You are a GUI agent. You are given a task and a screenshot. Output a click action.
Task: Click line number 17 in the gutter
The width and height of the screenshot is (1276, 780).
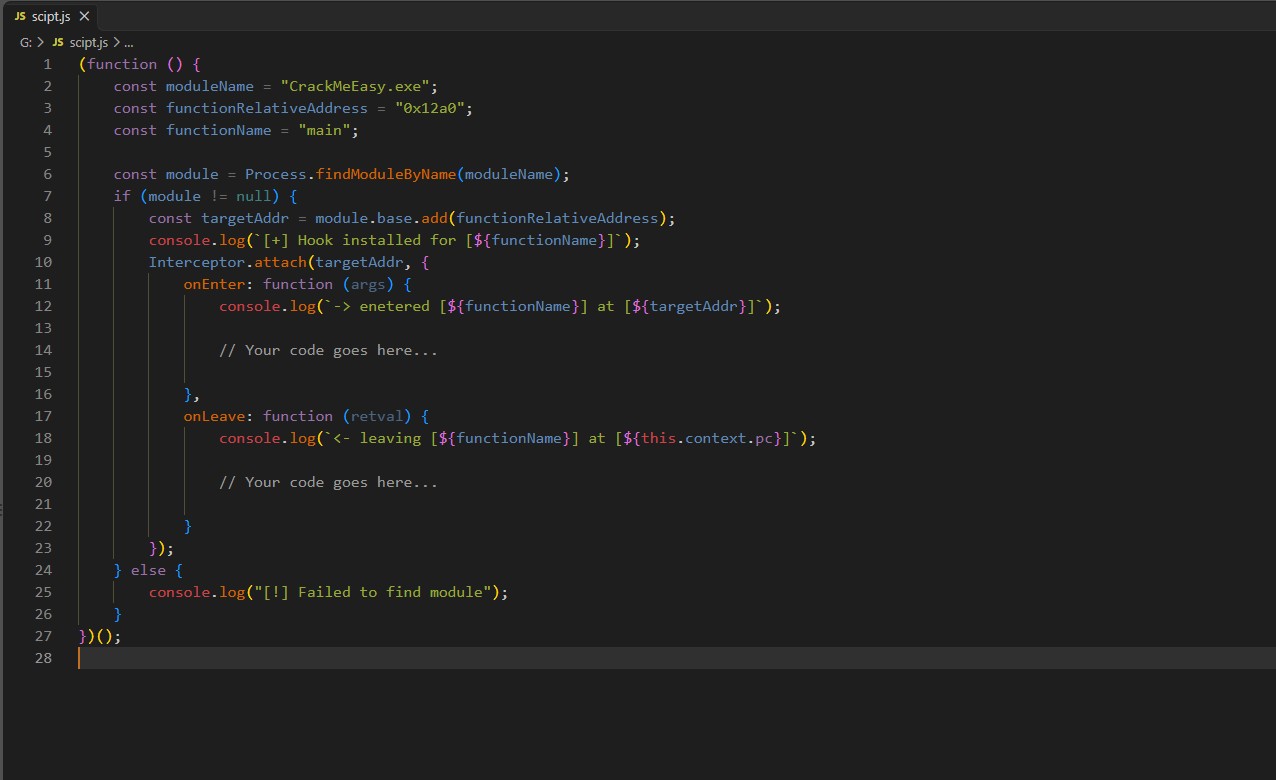[x=43, y=416]
